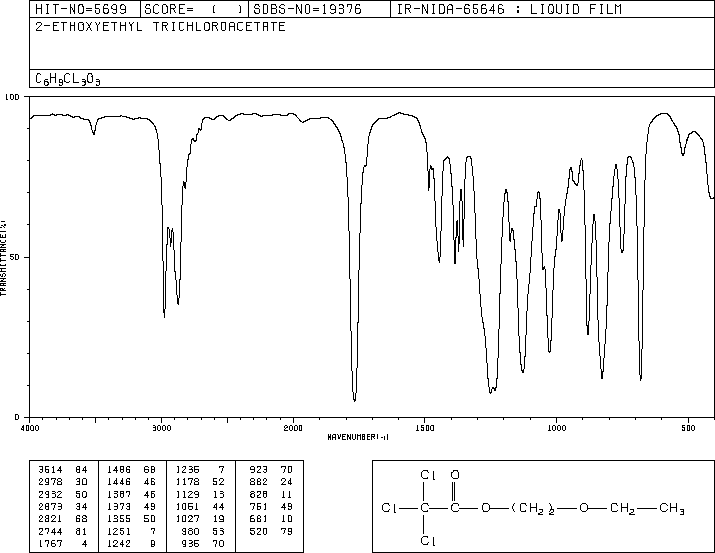Click the 3000 wavenumber axis label
Viewport: 715px width, 553px height.
pyautogui.click(x=161, y=428)
